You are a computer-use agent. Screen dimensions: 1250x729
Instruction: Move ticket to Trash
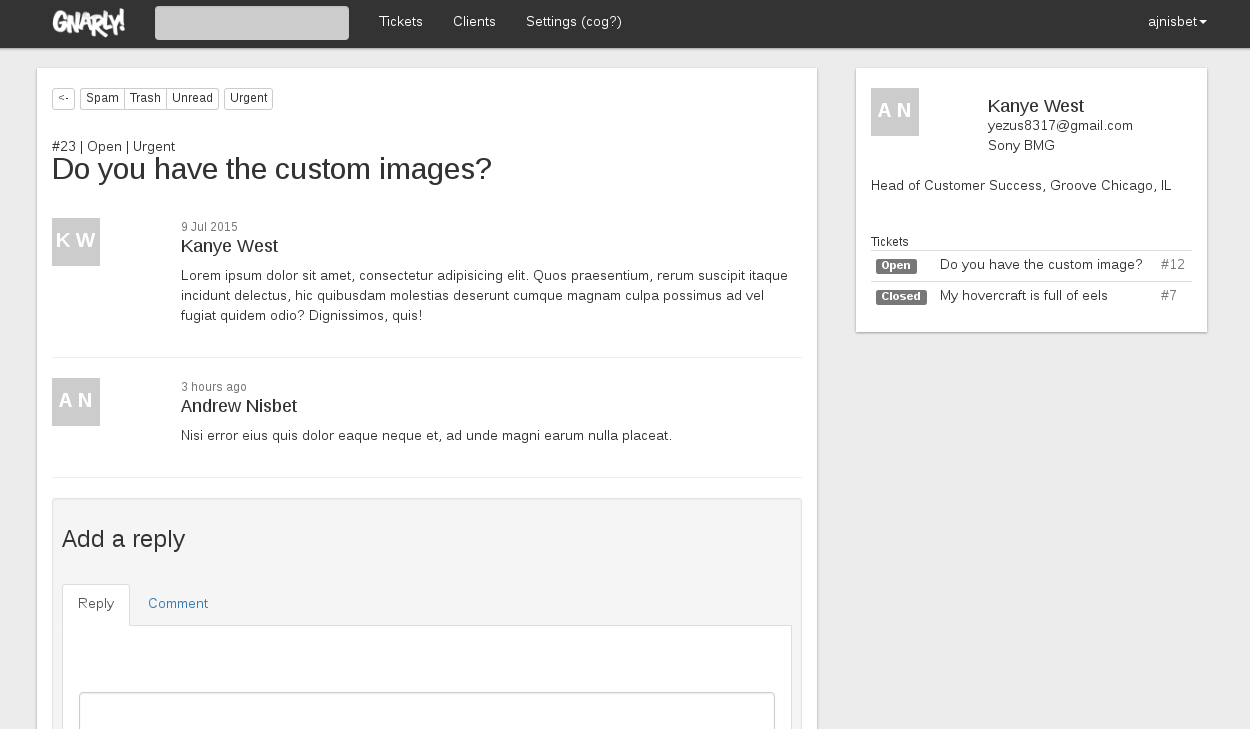145,98
